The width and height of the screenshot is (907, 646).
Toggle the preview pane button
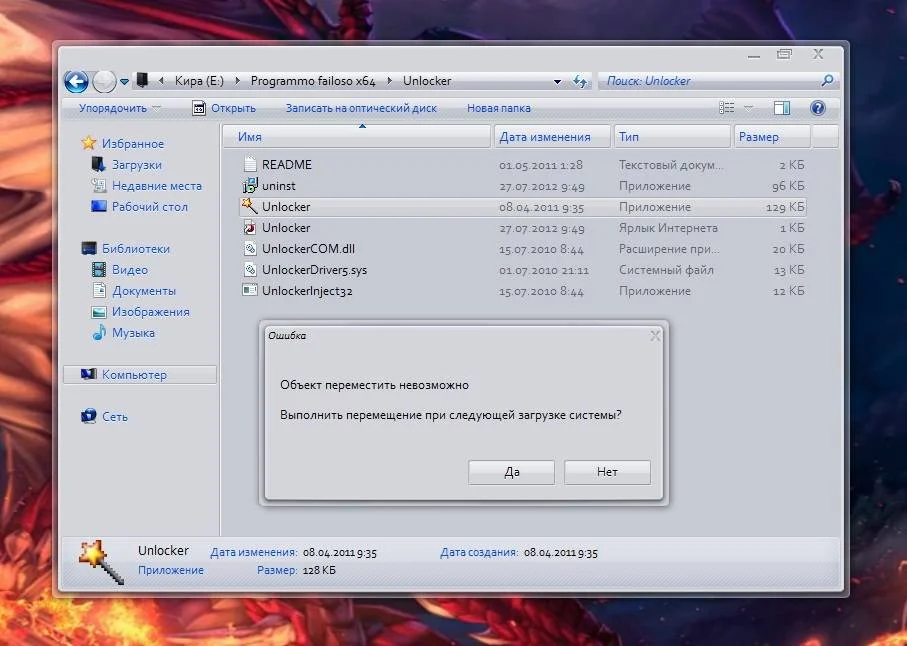pos(782,108)
